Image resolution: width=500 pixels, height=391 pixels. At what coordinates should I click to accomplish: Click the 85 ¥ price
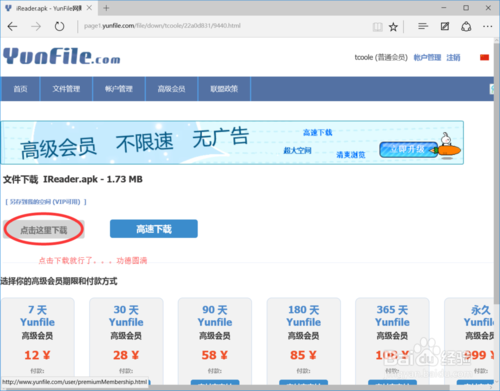pyautogui.click(x=303, y=355)
